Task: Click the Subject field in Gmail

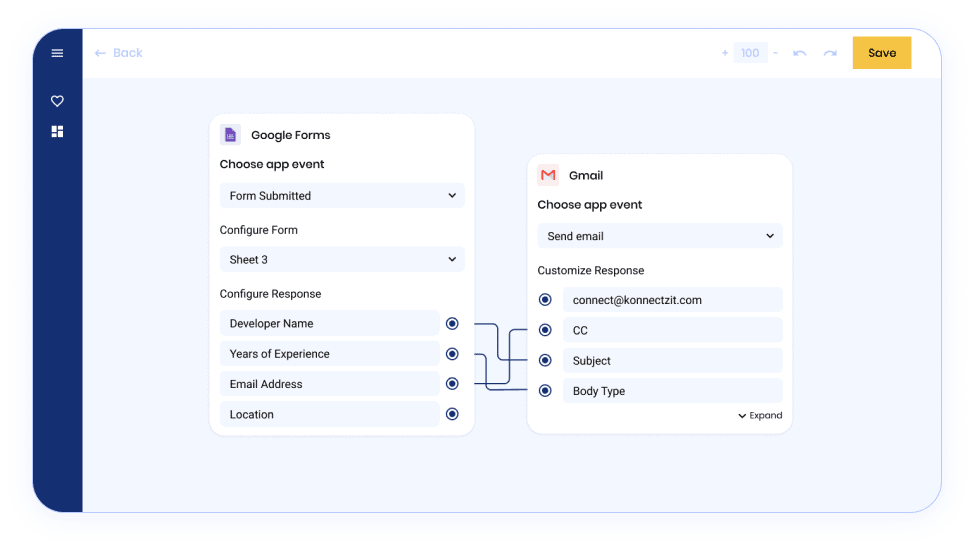Action: (673, 361)
